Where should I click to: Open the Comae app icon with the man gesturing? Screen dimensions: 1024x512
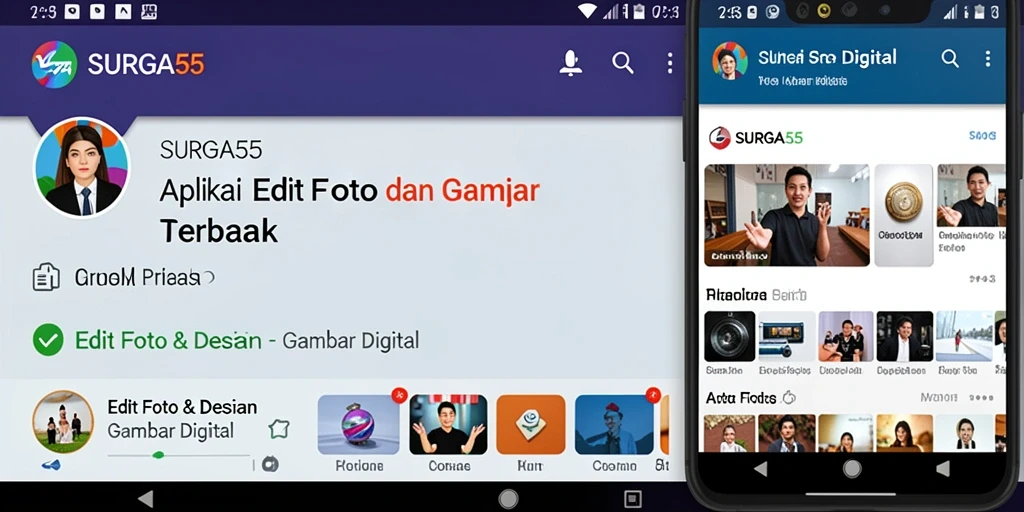(448, 424)
